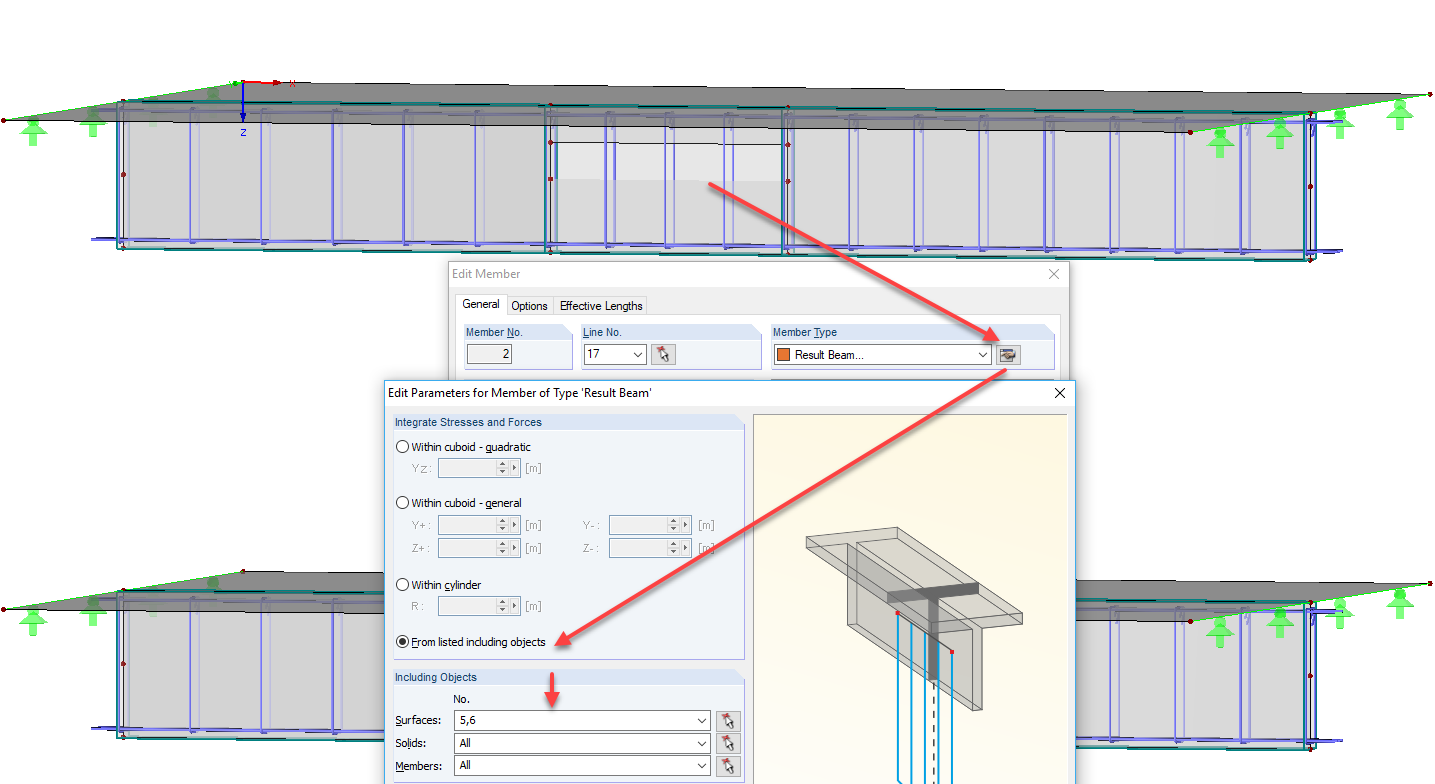Click the Y- value stepper
Viewport: 1435px width, 784px height.
coord(674,525)
